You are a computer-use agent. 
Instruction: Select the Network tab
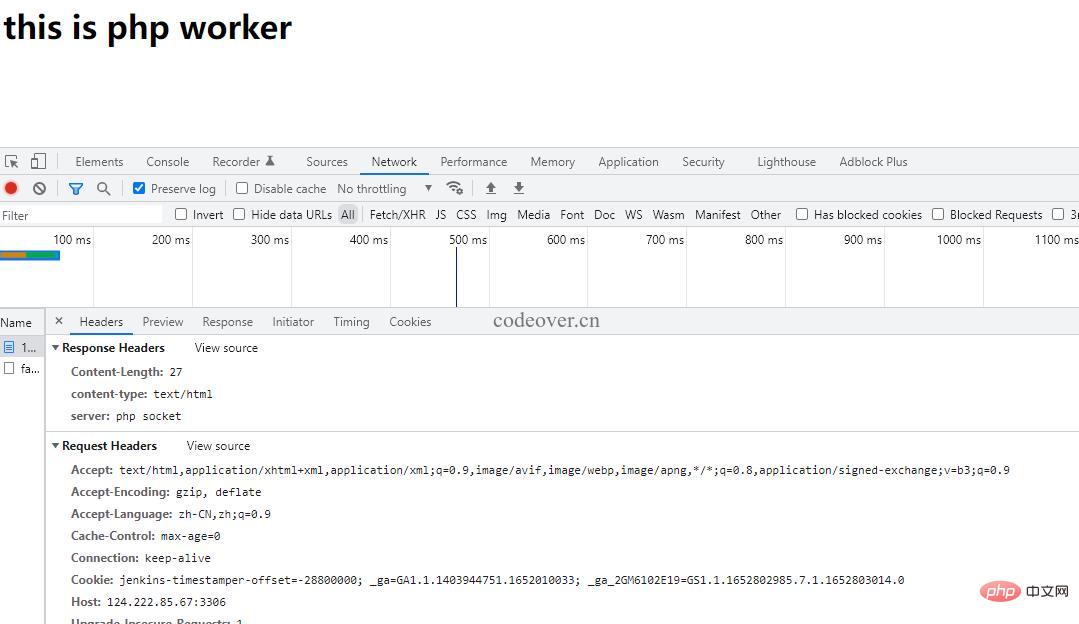pos(394,162)
